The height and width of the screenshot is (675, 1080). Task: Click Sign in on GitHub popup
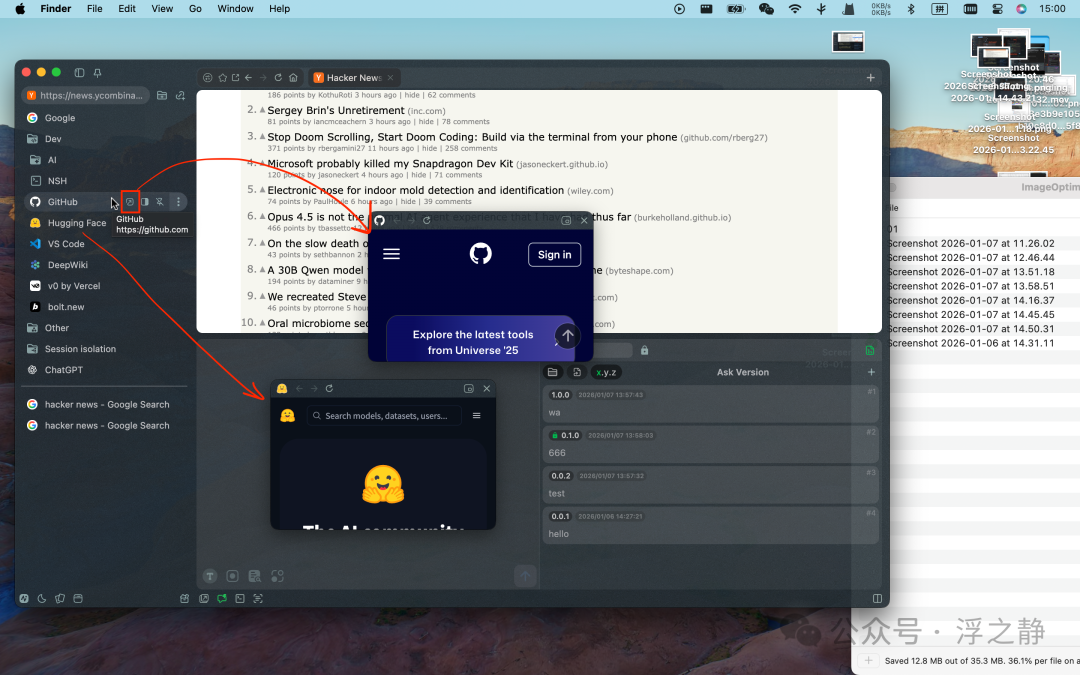(554, 255)
